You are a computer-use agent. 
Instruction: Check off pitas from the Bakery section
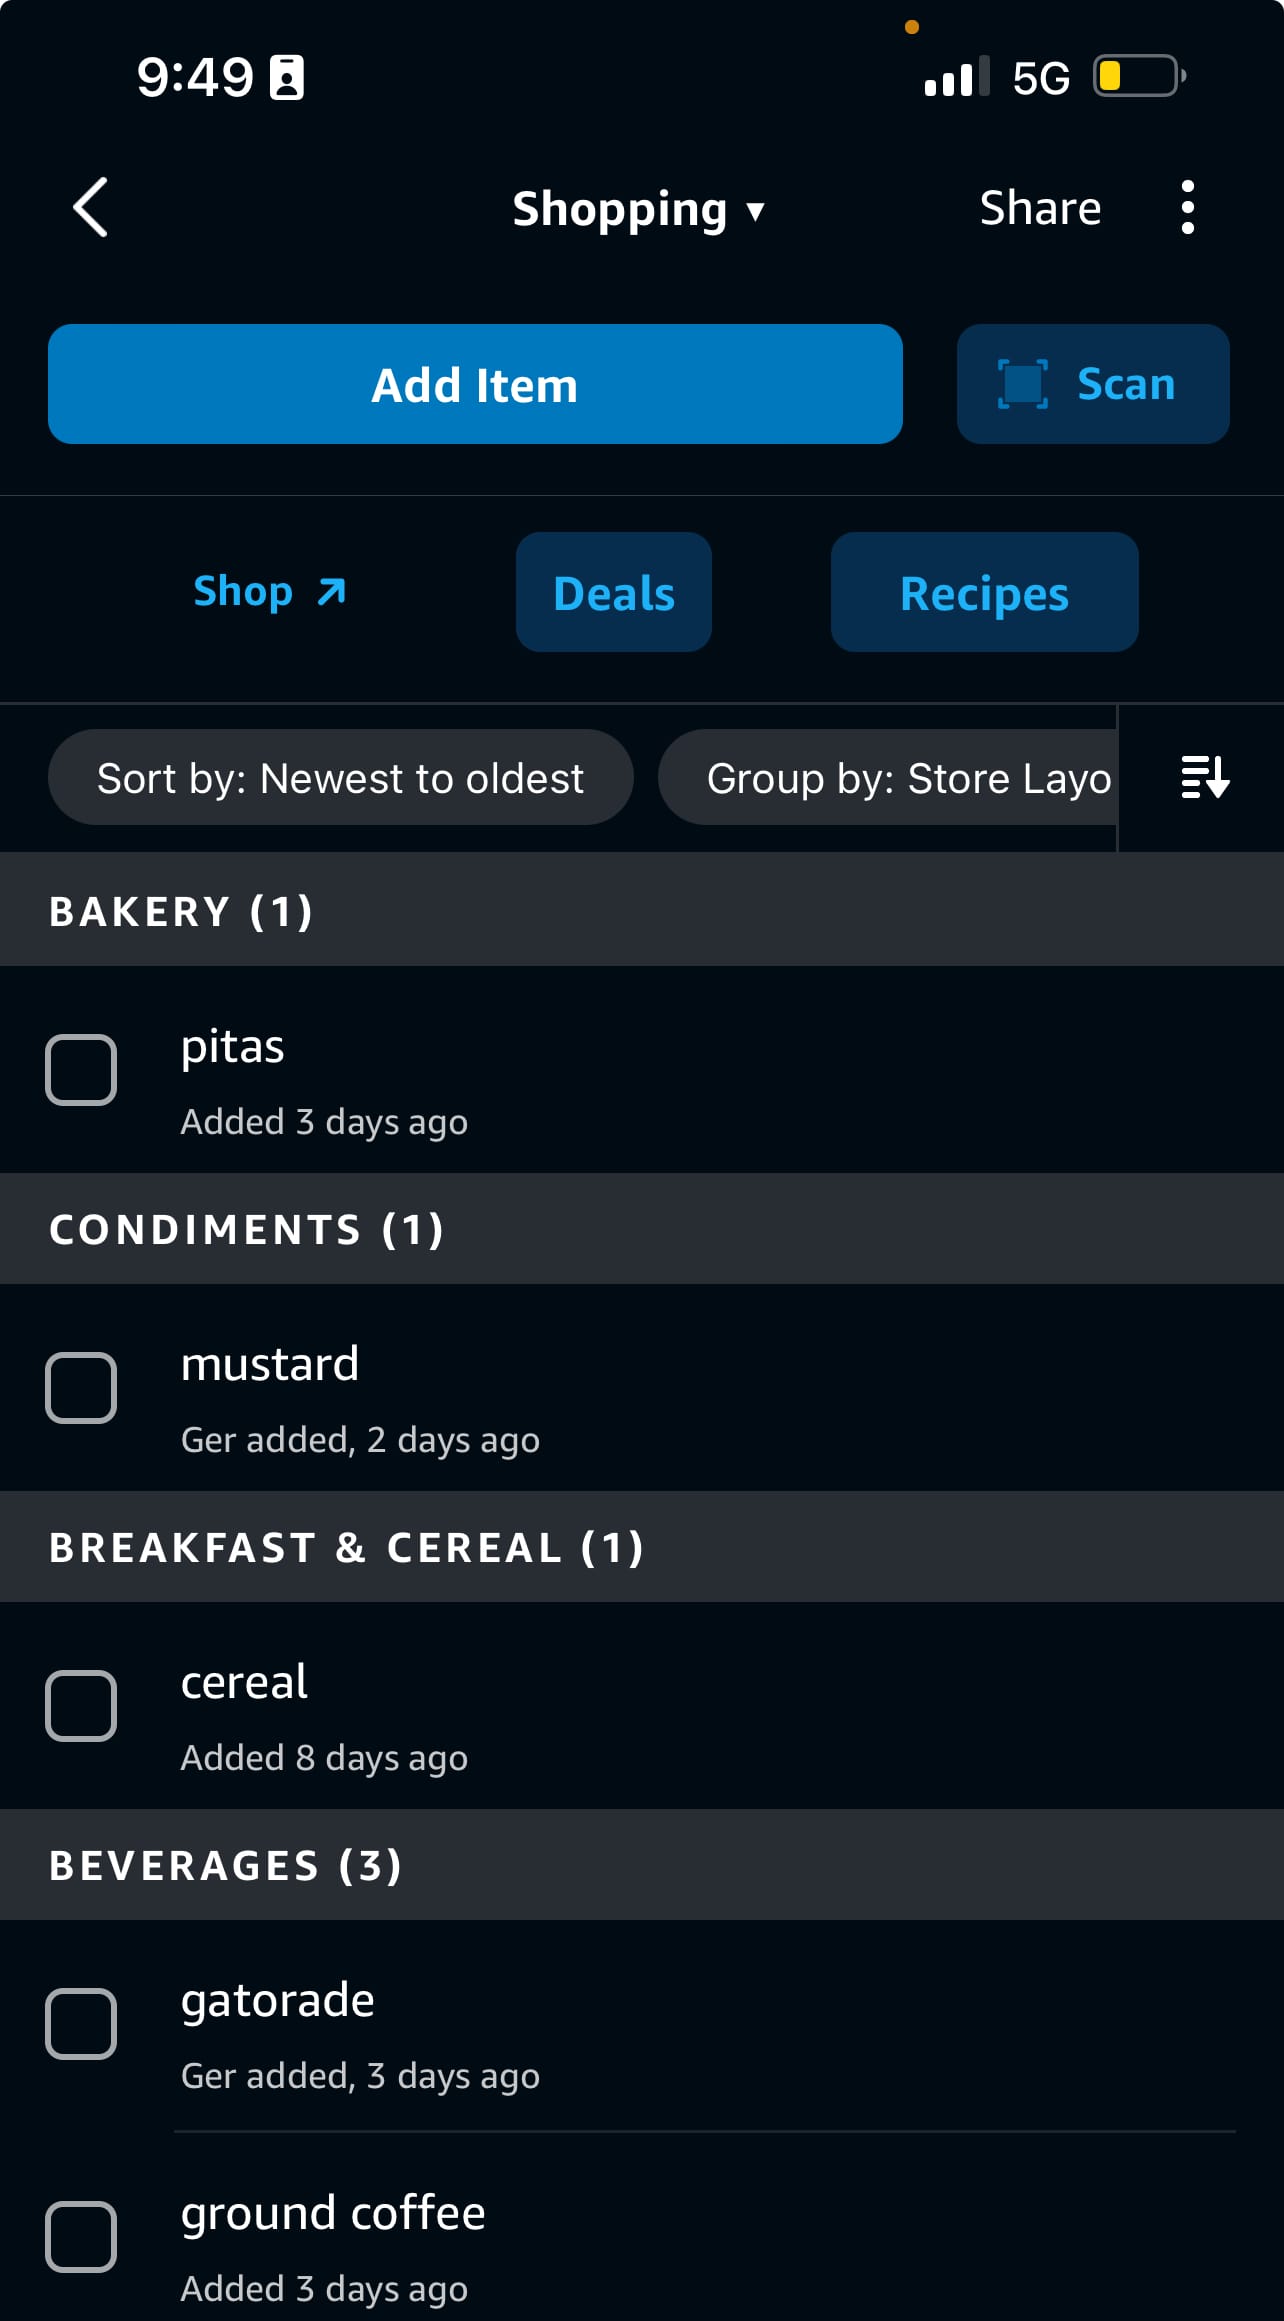pos(81,1071)
